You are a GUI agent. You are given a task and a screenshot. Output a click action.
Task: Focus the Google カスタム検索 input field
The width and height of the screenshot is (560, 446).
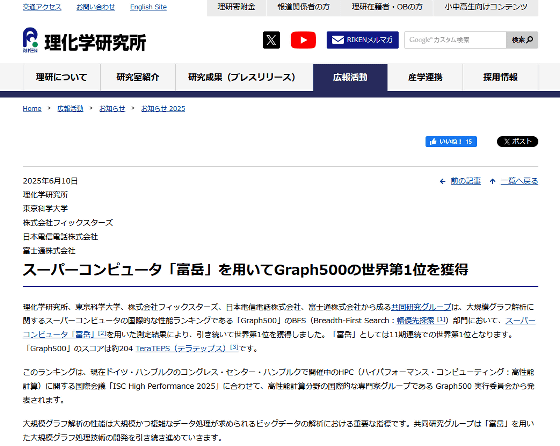coord(455,40)
